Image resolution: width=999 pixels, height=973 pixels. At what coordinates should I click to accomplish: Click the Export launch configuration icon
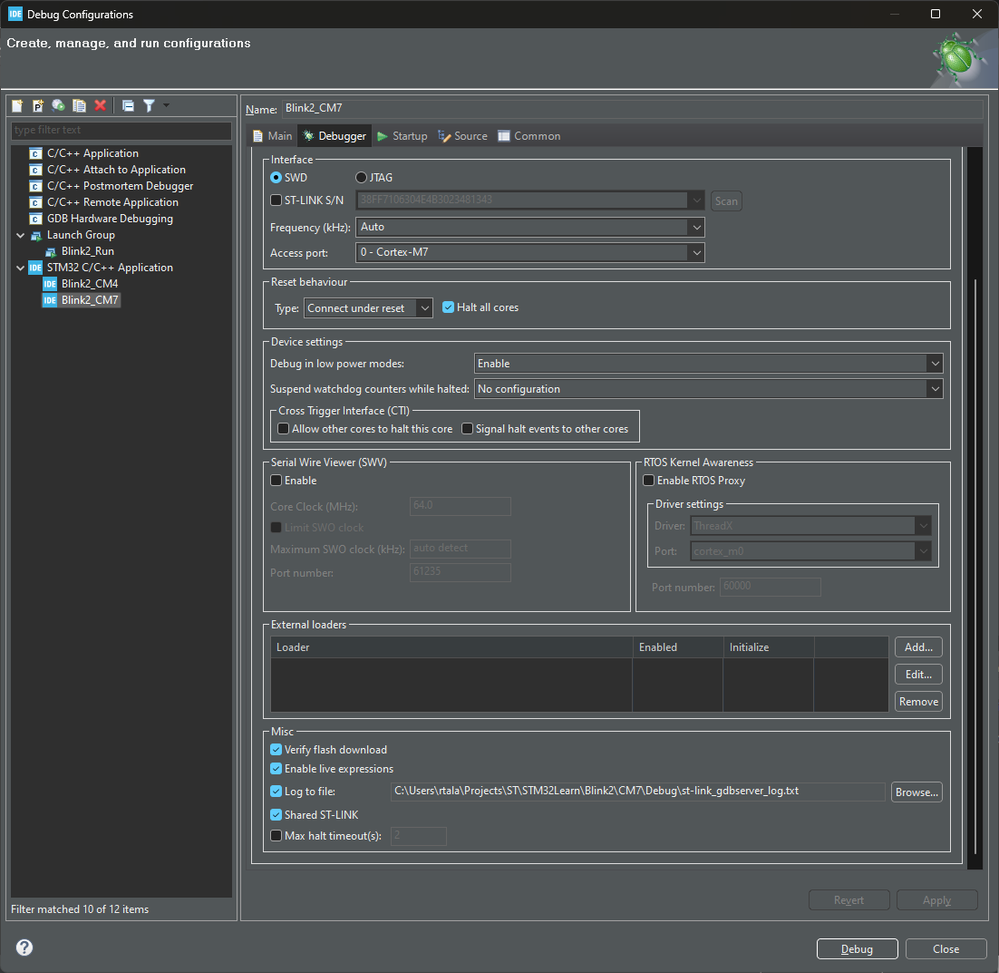(x=59, y=106)
